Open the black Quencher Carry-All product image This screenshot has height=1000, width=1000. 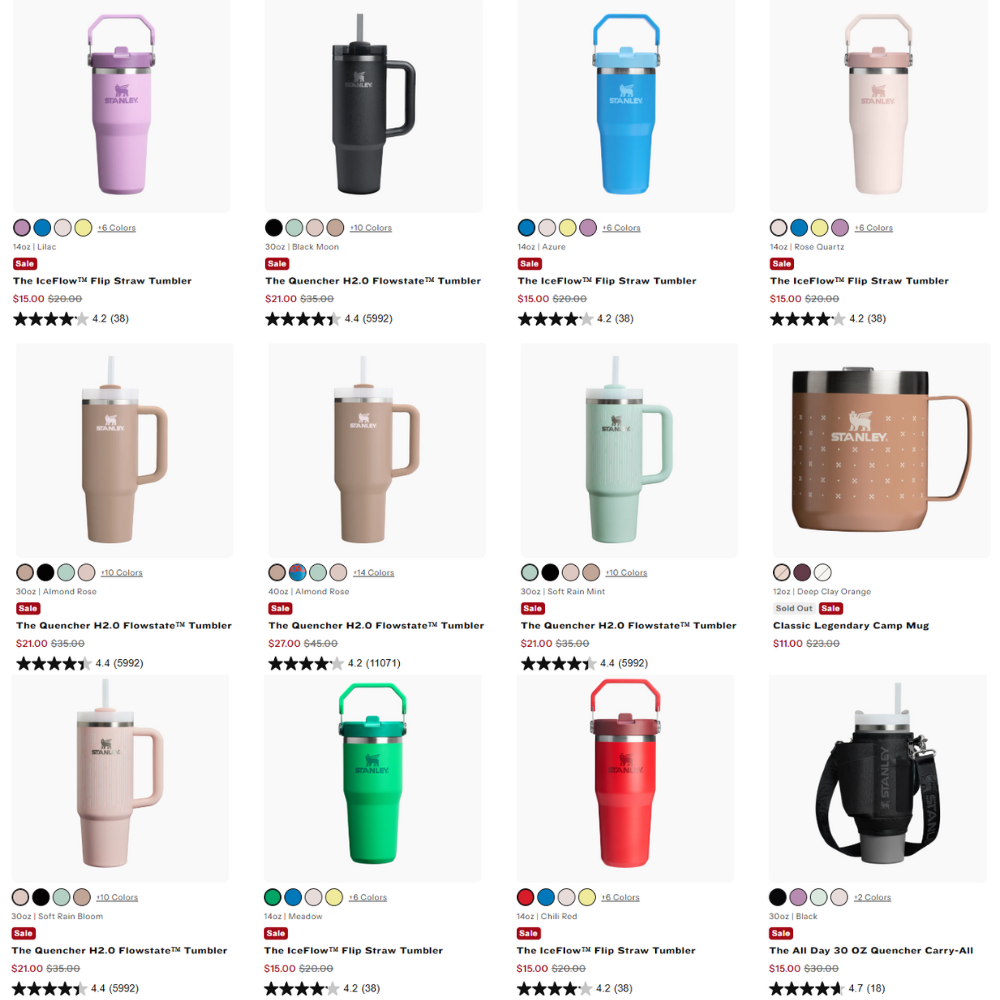(878, 779)
